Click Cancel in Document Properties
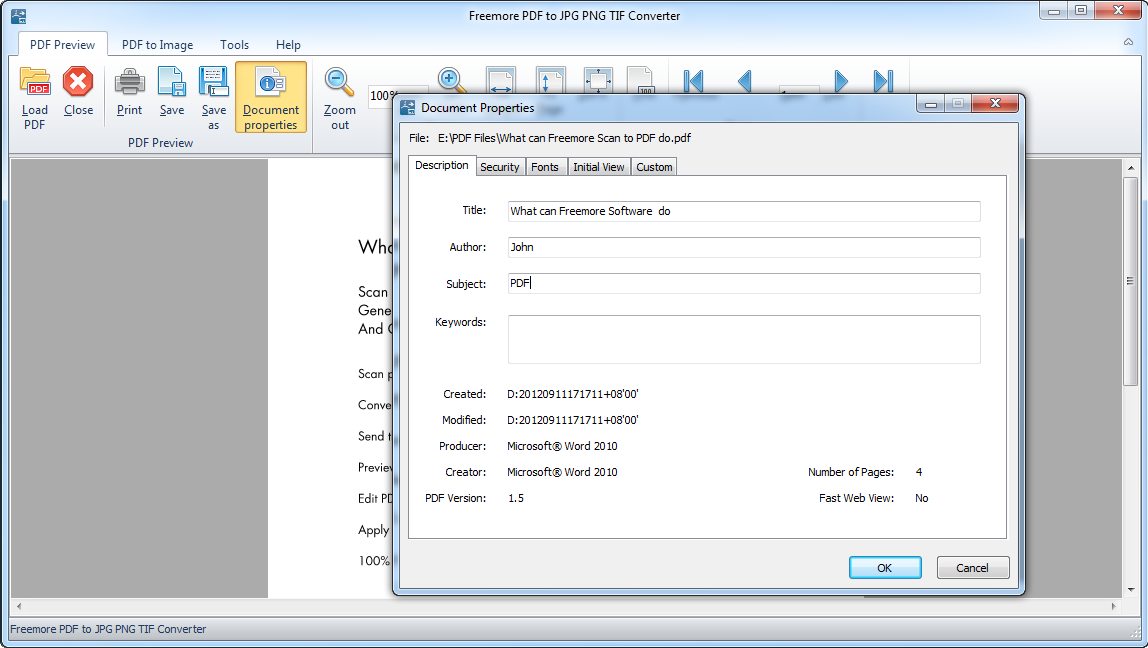Viewport: 1148px width, 648px height. click(972, 567)
